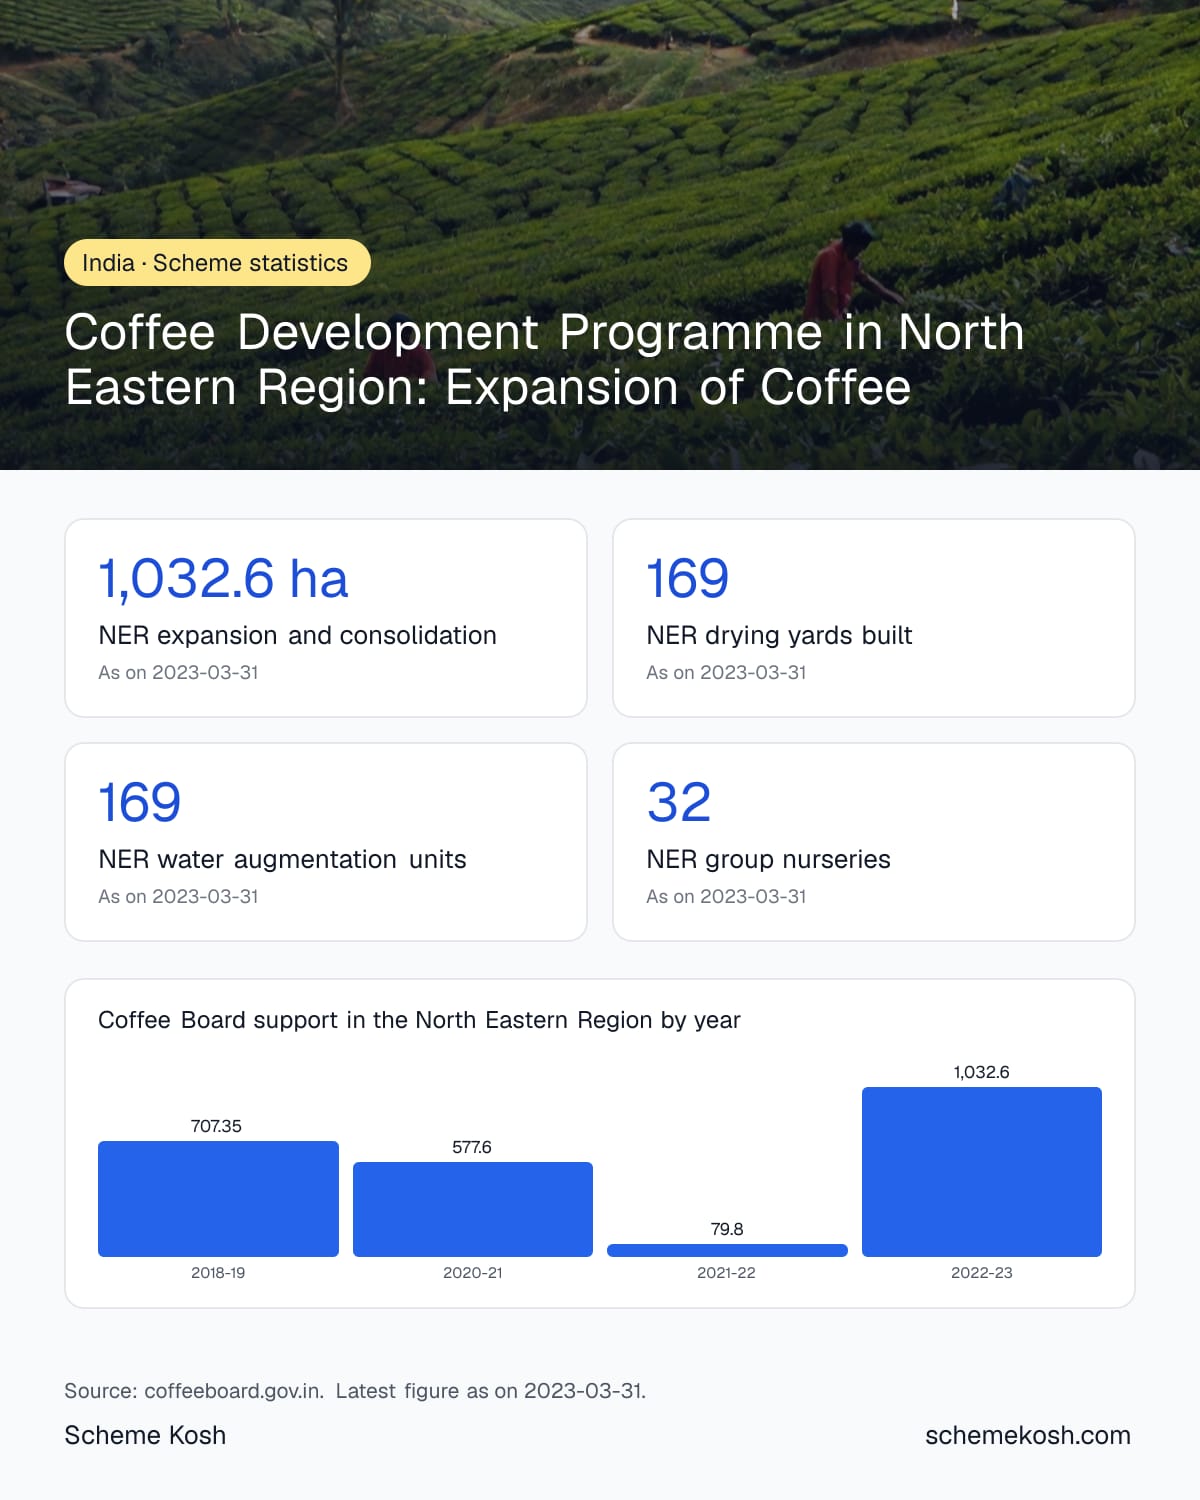Select the 'NER water augmentation units' label
The image size is (1200, 1500).
tap(282, 859)
